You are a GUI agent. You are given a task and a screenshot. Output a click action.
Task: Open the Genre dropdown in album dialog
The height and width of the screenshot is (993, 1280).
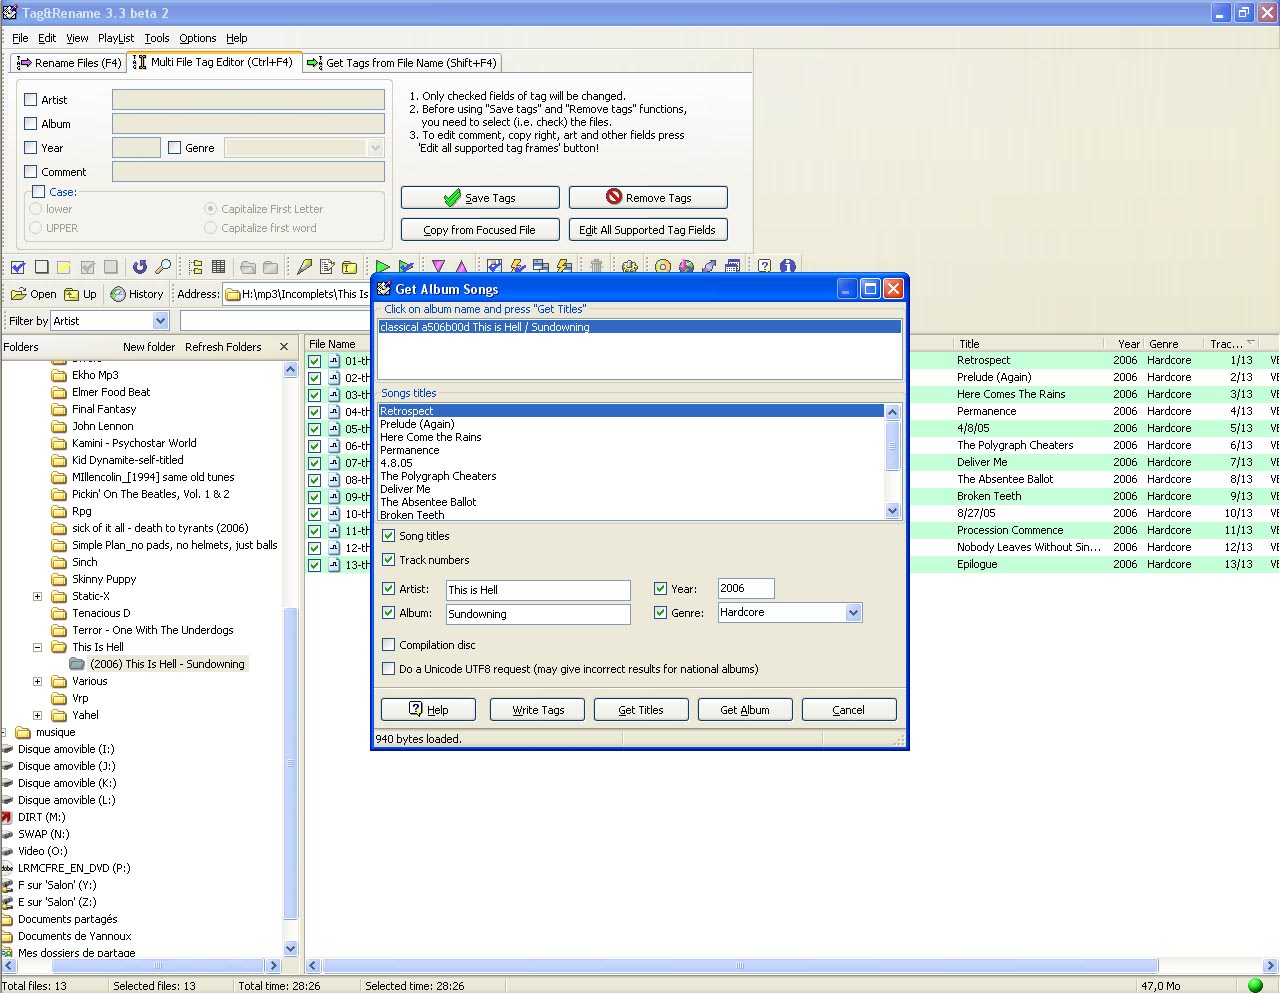(853, 613)
